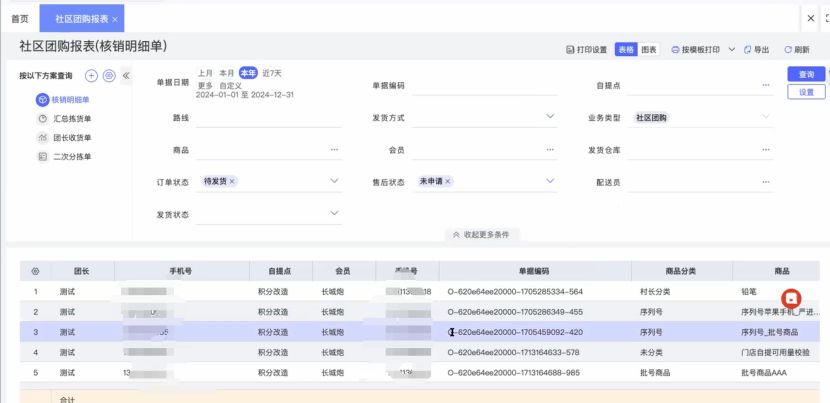Switch view to 图表 chart mode
This screenshot has height=403, width=830.
pyautogui.click(x=649, y=49)
